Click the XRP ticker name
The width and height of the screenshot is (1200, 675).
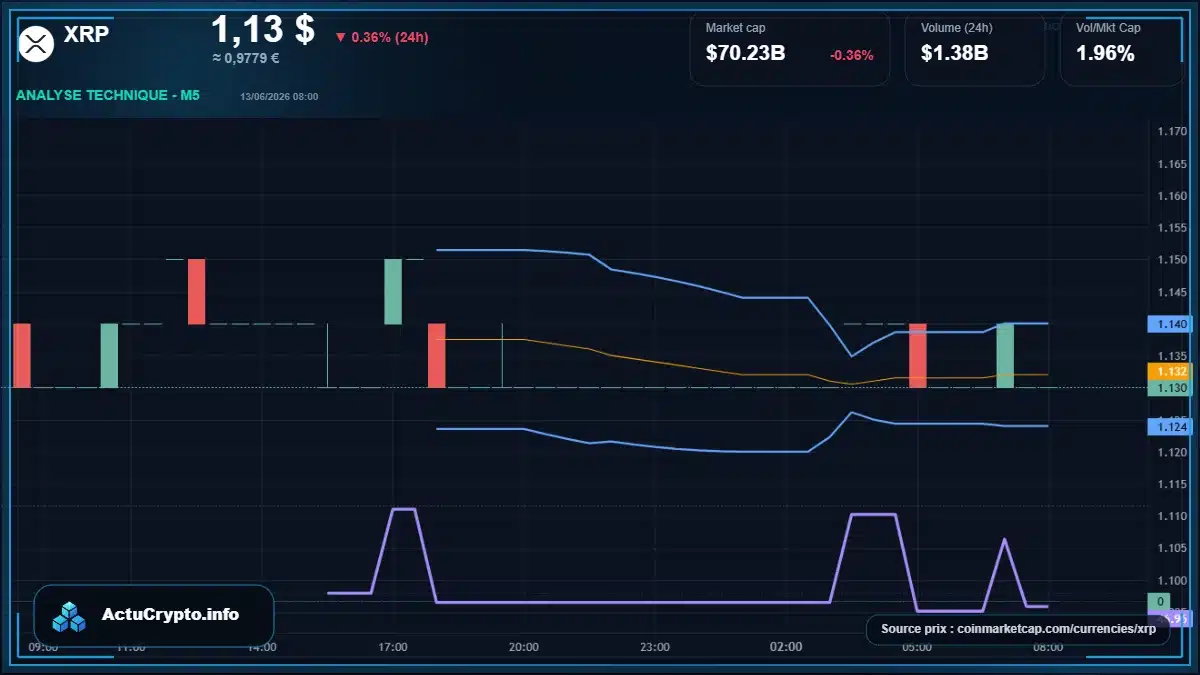click(87, 35)
